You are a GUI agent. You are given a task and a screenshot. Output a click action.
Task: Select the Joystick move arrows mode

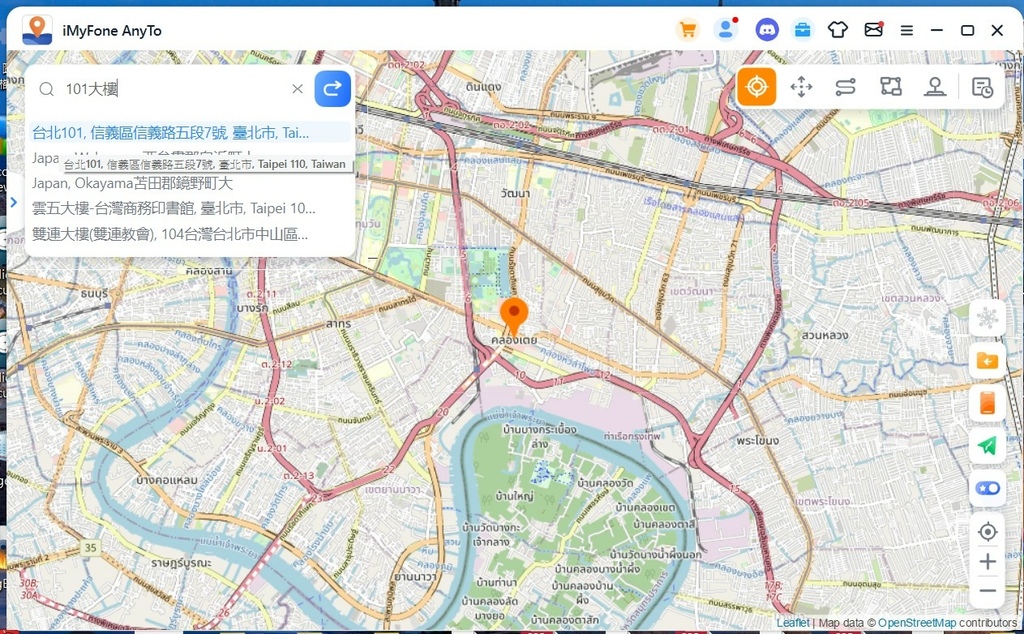[x=801, y=87]
